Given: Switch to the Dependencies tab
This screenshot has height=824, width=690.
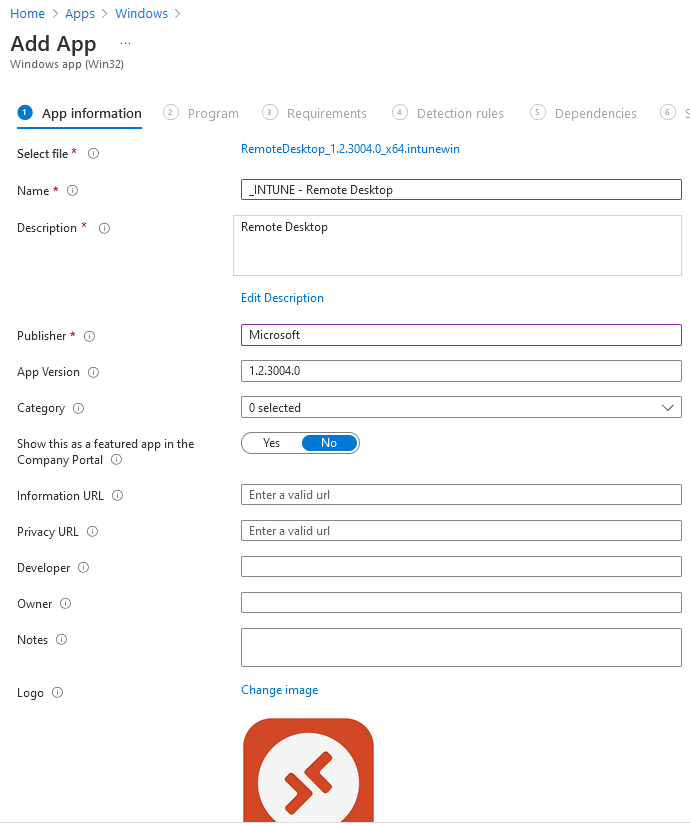Looking at the screenshot, I should [x=583, y=114].
